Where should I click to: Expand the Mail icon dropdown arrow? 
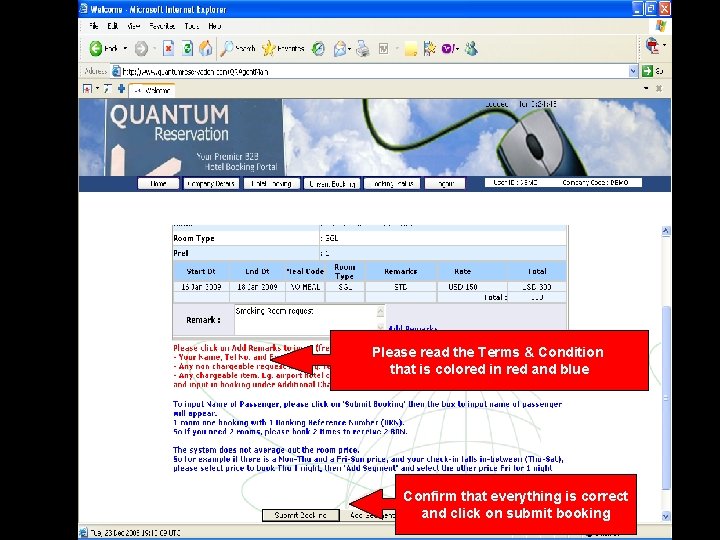[350, 48]
